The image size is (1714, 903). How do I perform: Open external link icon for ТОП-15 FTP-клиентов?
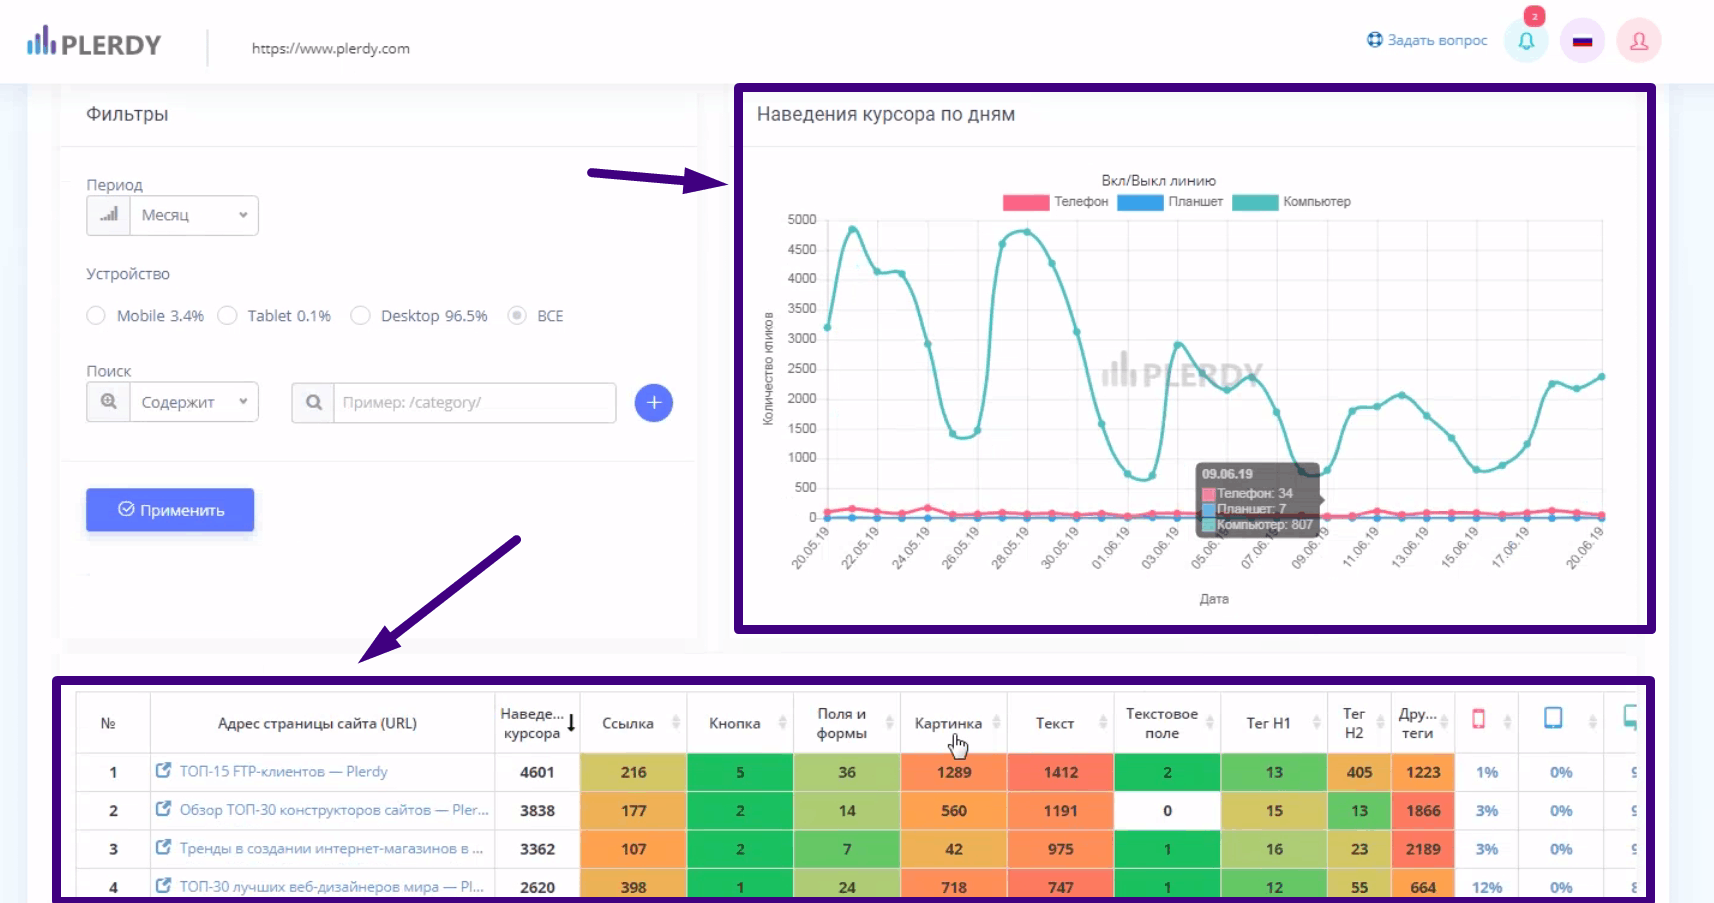[164, 770]
